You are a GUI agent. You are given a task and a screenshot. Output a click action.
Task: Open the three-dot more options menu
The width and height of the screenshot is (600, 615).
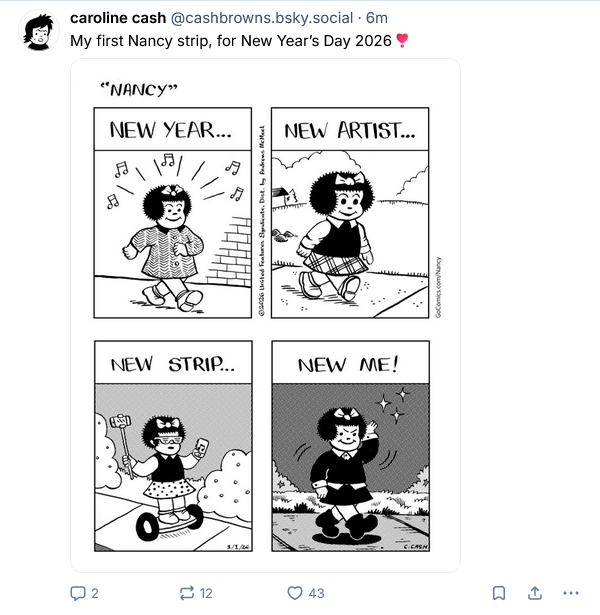pyautogui.click(x=571, y=593)
